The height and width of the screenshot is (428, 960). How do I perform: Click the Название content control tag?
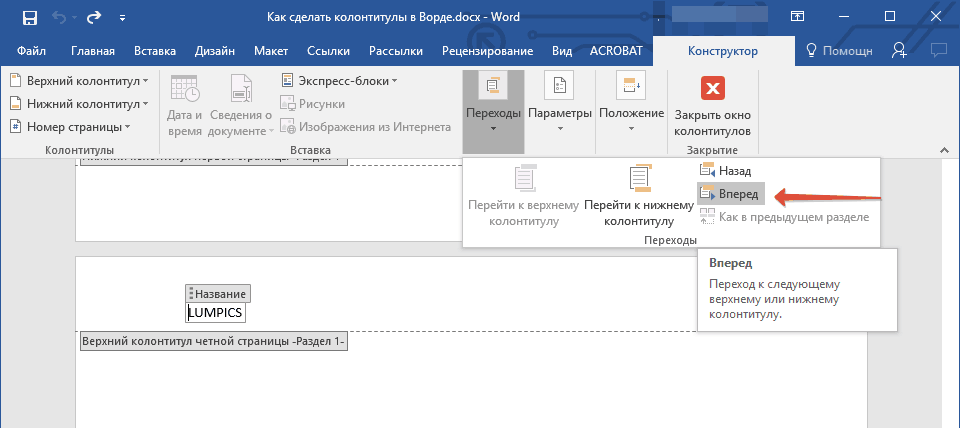[219, 293]
